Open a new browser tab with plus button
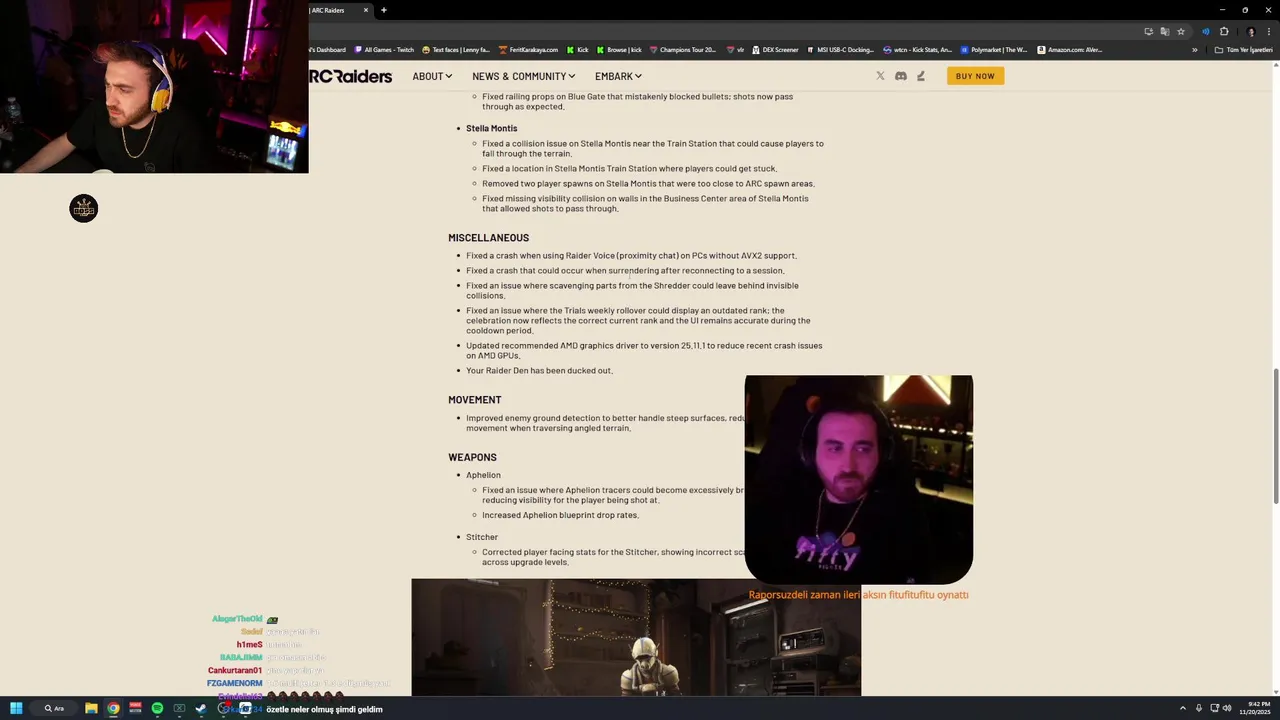This screenshot has height=720, width=1280. 383,10
